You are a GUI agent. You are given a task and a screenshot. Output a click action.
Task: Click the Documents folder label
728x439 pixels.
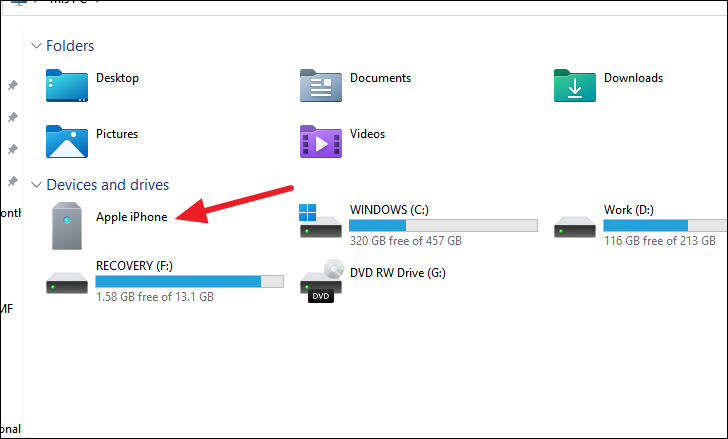pyautogui.click(x=380, y=78)
